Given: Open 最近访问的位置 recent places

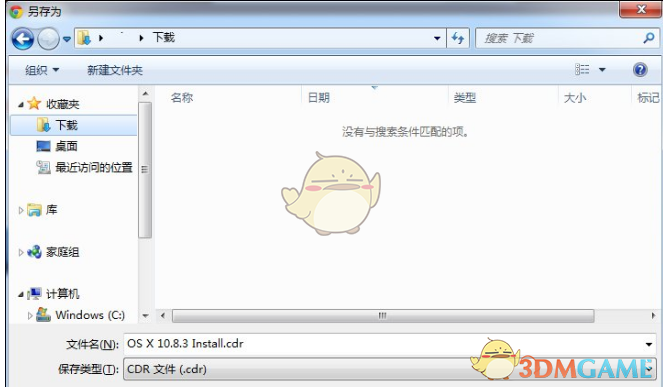Looking at the screenshot, I should click(85, 167).
